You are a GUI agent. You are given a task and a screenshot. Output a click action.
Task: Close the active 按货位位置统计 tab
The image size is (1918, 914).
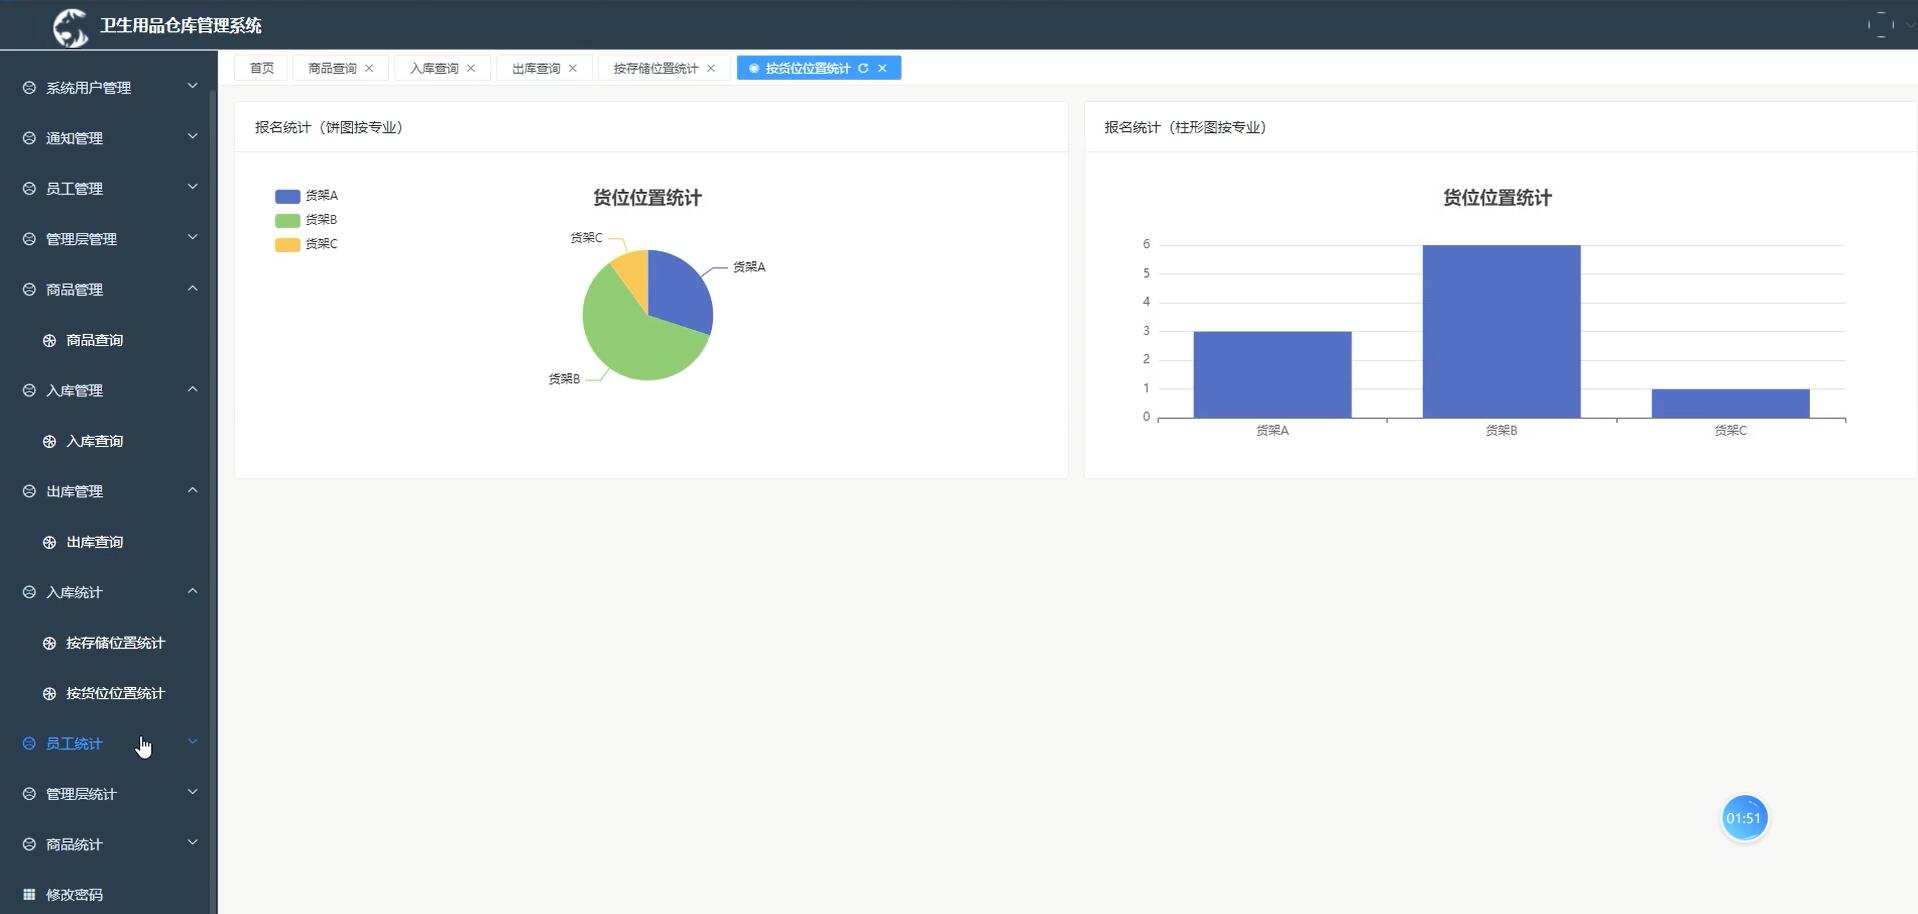pos(882,68)
